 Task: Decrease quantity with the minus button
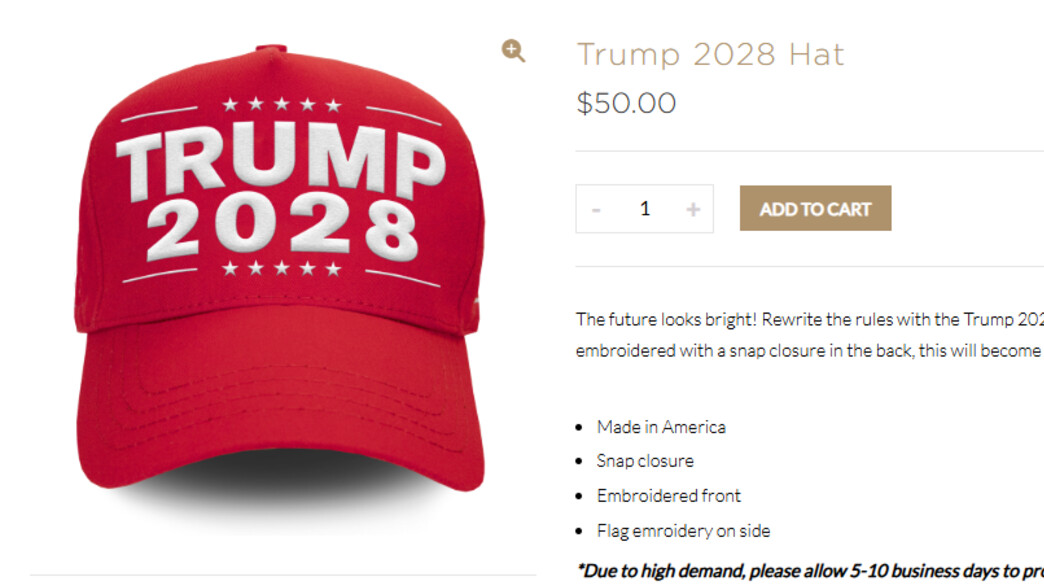[596, 210]
